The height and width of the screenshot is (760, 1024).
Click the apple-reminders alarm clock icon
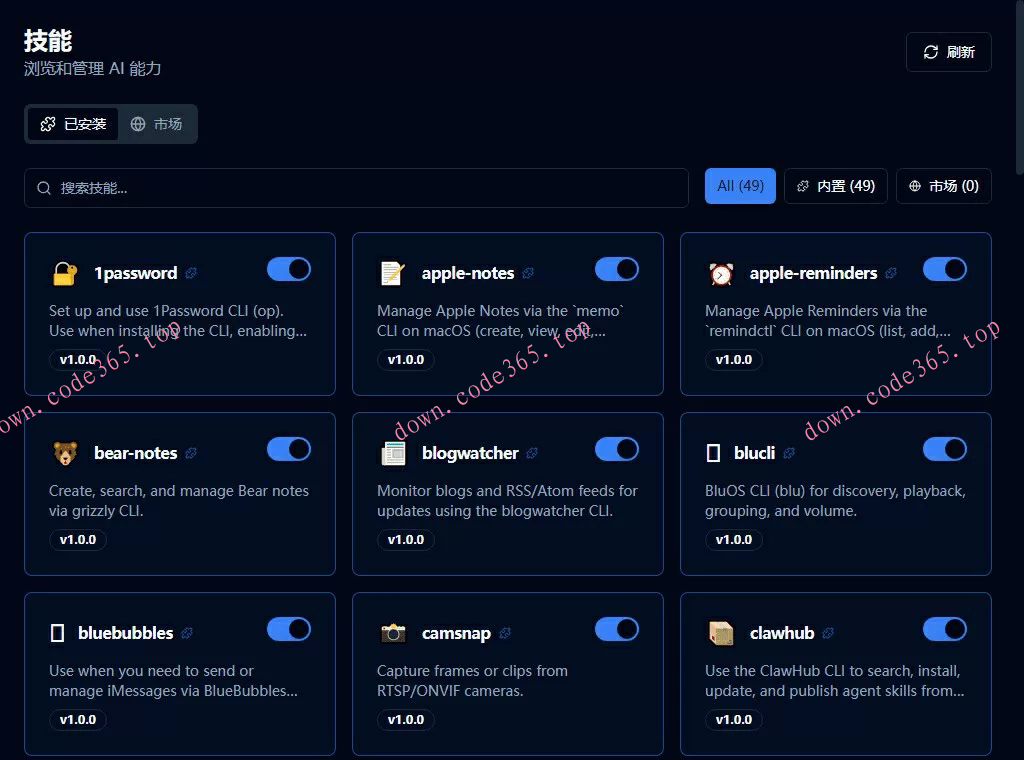point(720,273)
